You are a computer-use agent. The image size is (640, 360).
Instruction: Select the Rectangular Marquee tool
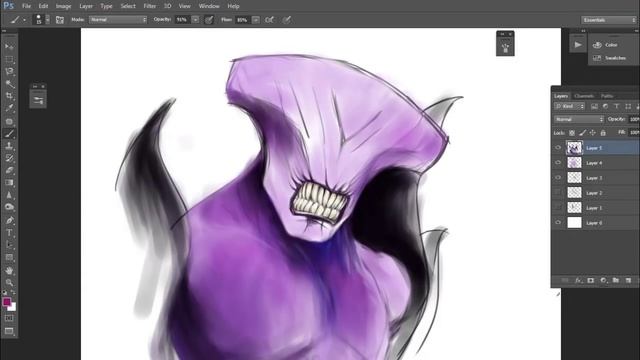coord(9,59)
